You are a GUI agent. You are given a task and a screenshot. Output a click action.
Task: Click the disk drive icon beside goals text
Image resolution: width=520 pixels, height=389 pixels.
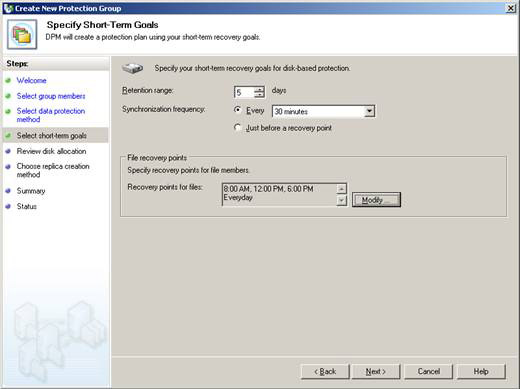pyautogui.click(x=133, y=68)
